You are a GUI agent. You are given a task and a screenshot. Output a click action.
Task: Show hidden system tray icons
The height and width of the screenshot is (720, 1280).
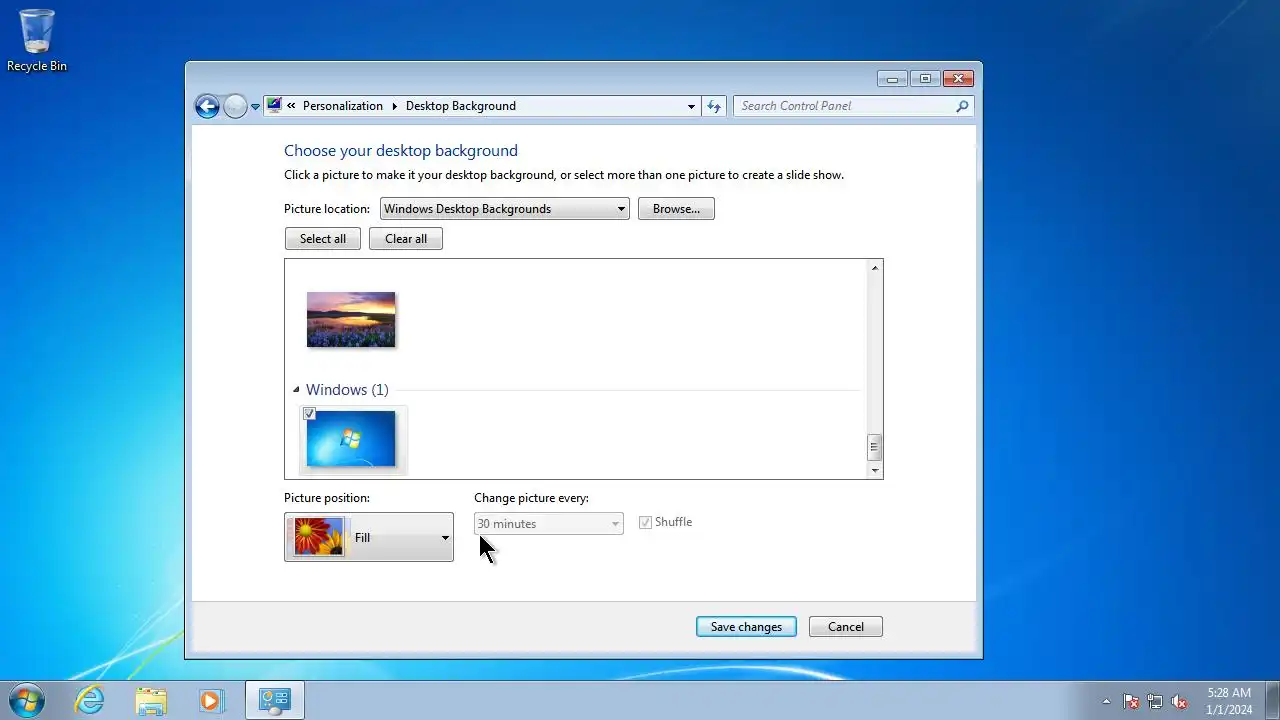coord(1106,701)
